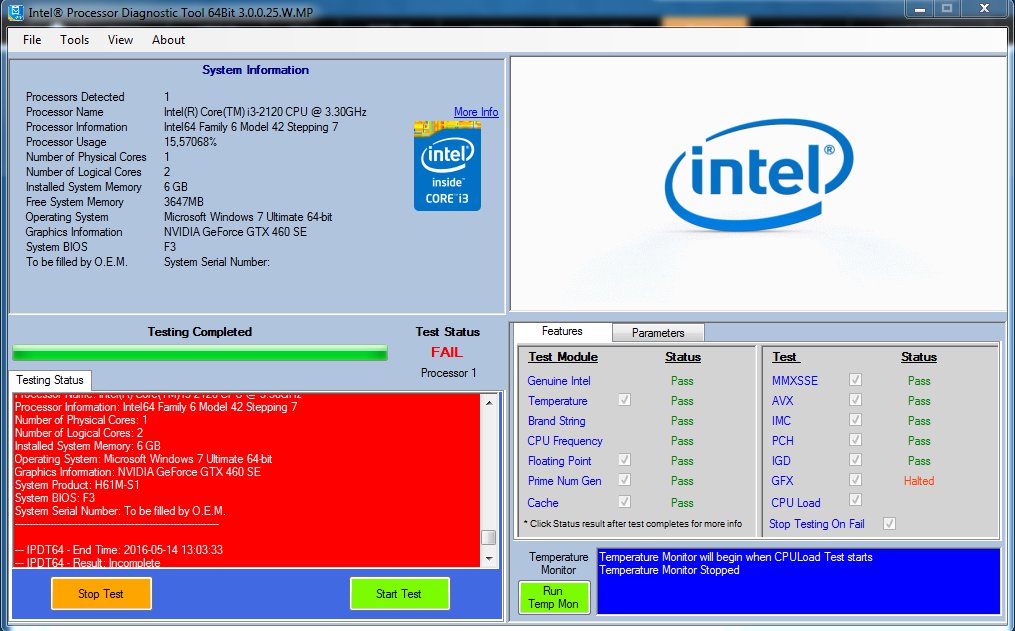Toggle the Stop Testing On Fail checkbox
The height and width of the screenshot is (631, 1015).
click(x=889, y=524)
